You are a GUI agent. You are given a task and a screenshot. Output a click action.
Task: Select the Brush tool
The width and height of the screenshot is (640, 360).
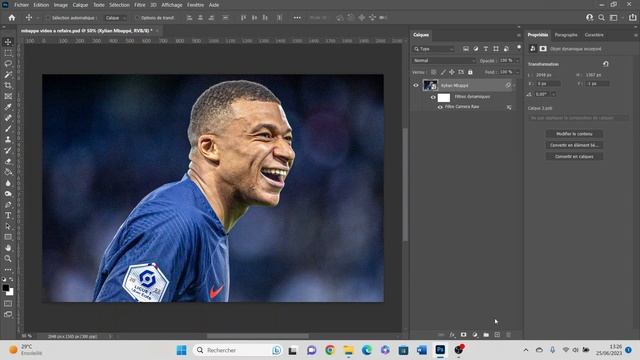8,129
